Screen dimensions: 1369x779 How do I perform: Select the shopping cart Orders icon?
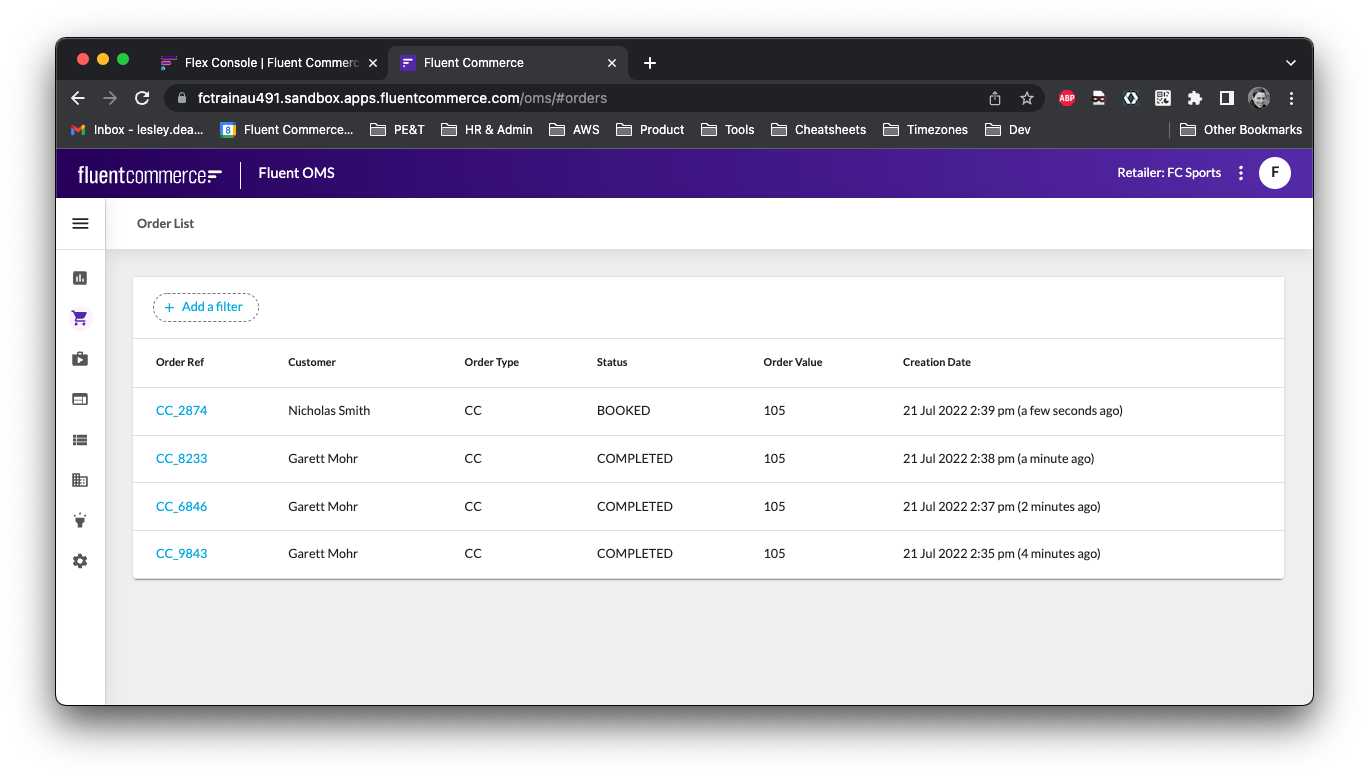pyautogui.click(x=80, y=318)
